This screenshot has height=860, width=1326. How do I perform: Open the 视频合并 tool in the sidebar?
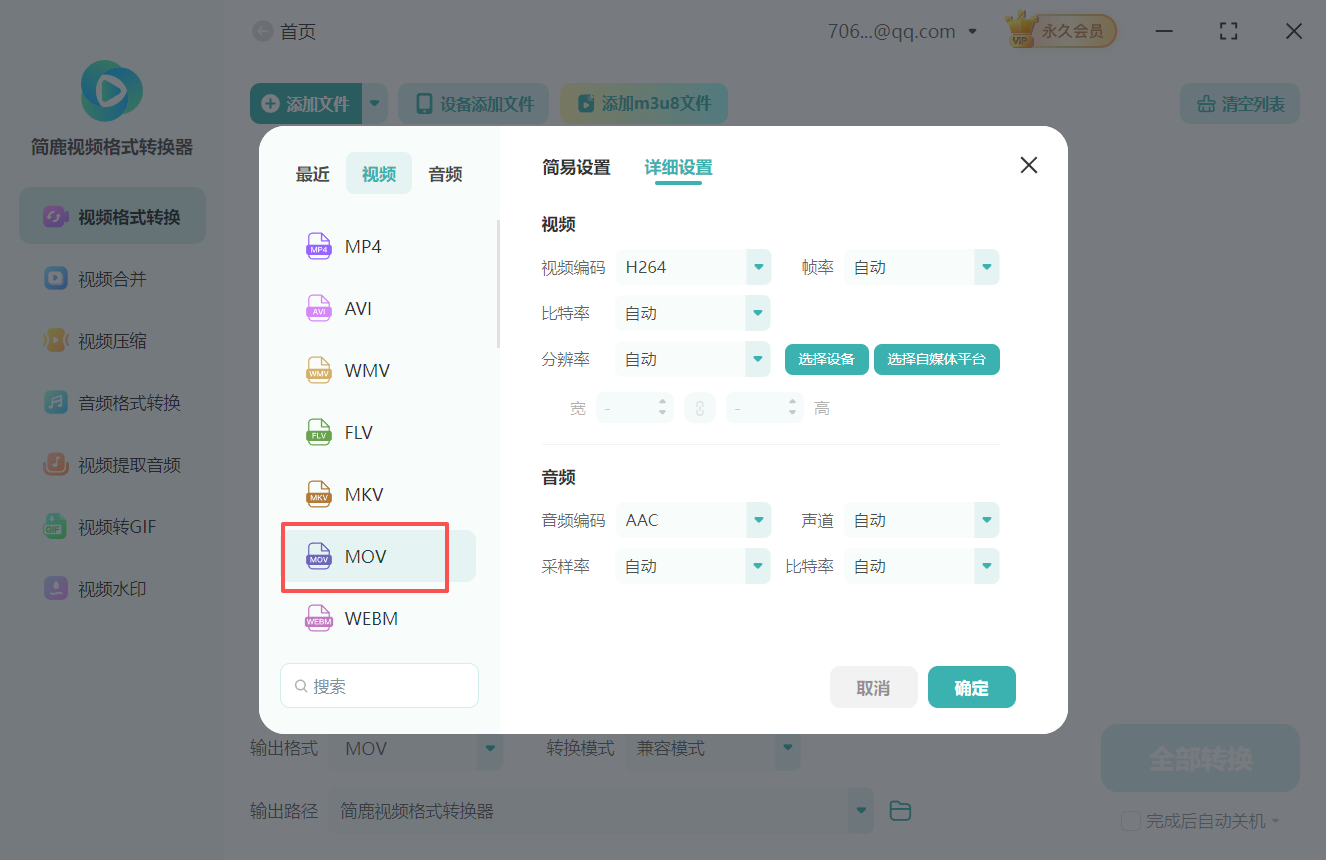pyautogui.click(x=111, y=278)
